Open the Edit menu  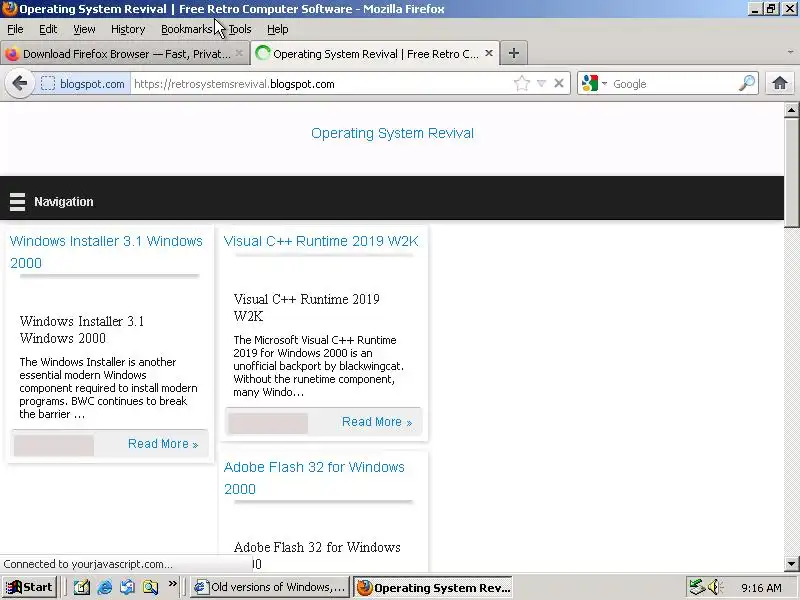(x=48, y=29)
